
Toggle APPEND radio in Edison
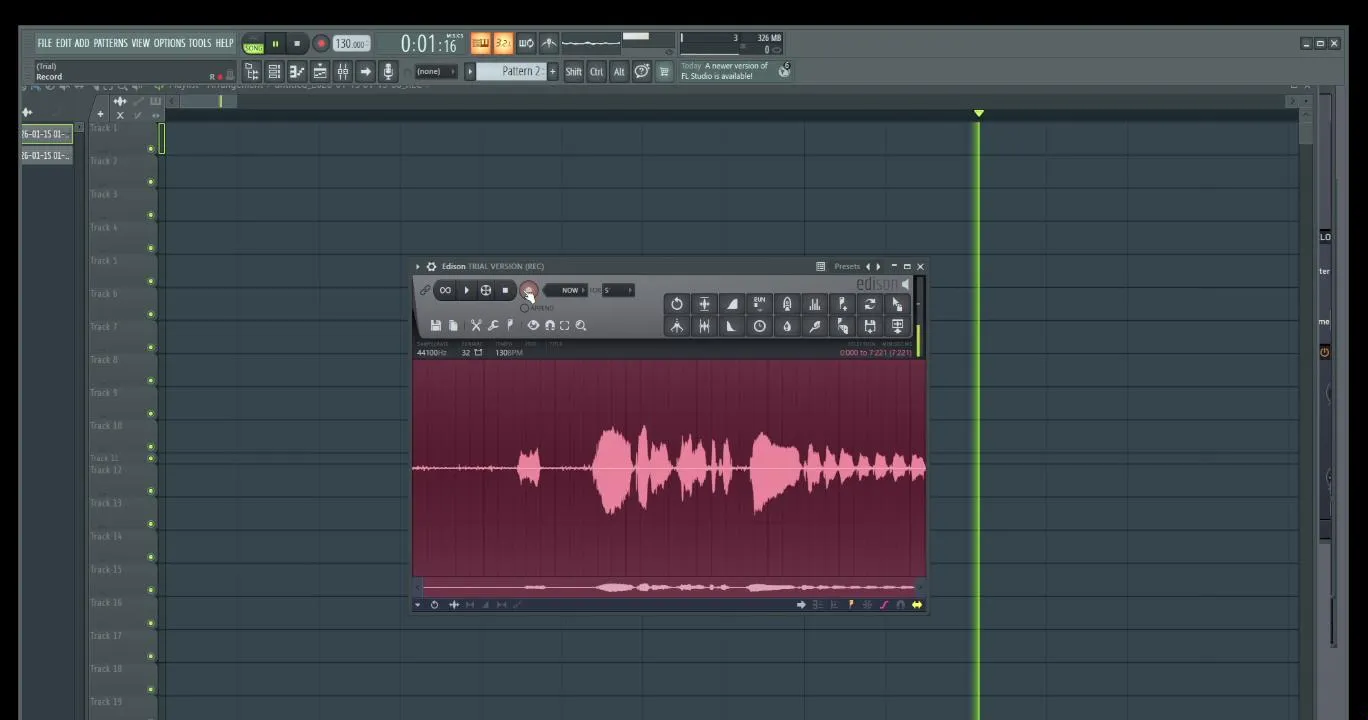(524, 308)
